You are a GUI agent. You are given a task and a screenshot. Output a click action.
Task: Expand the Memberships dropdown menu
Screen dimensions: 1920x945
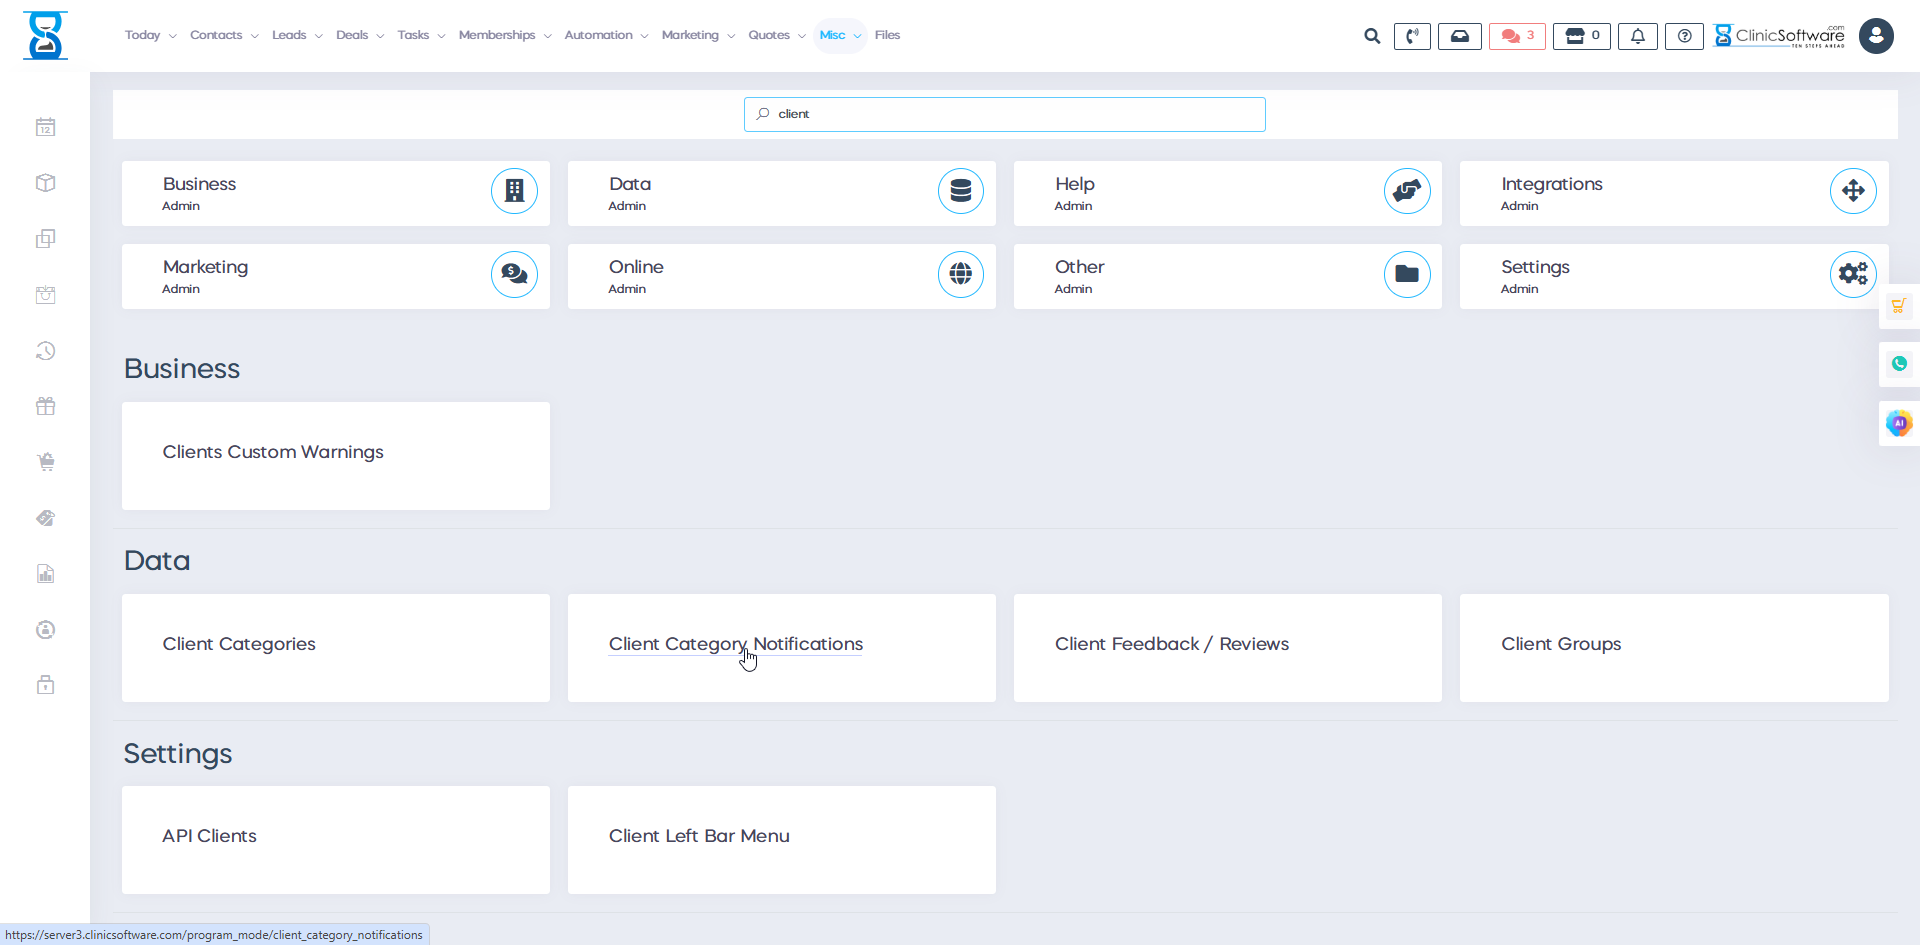(504, 35)
